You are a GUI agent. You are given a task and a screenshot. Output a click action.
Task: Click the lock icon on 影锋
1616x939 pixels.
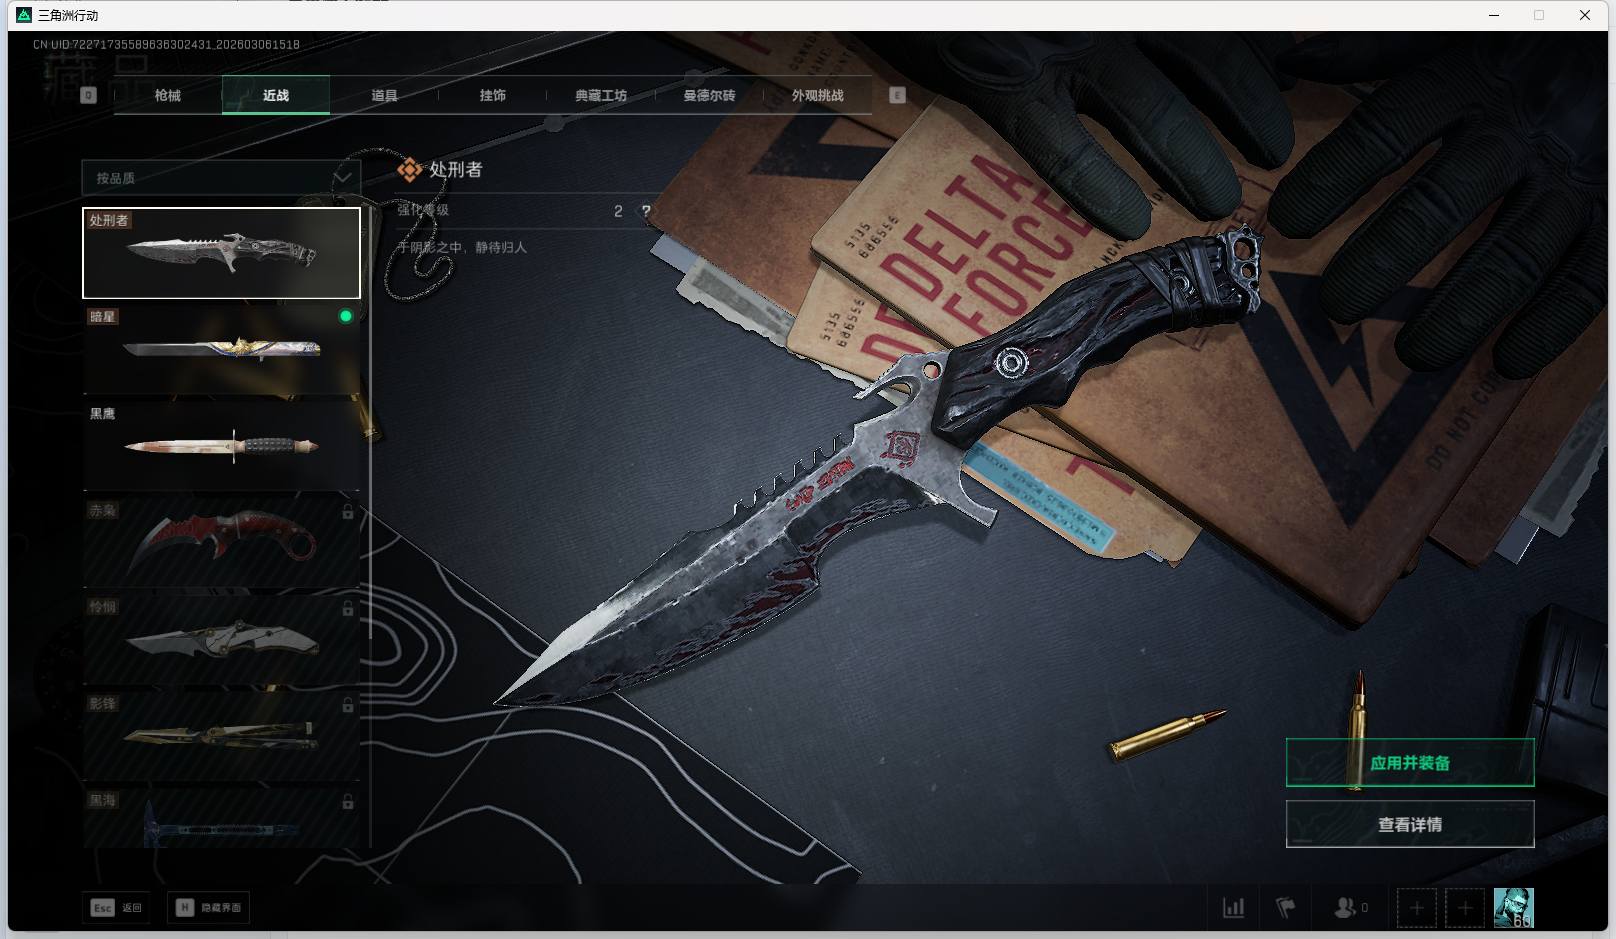click(x=347, y=706)
